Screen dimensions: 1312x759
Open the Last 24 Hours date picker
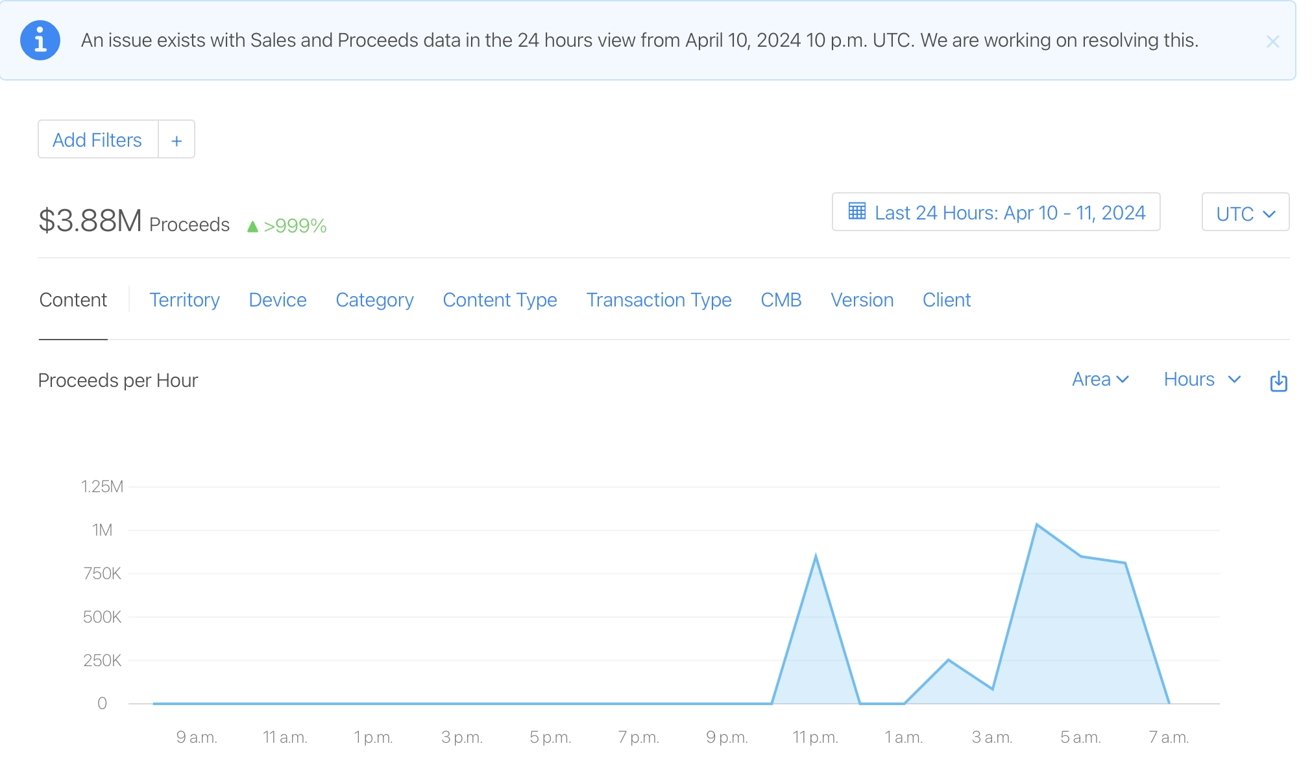click(995, 212)
